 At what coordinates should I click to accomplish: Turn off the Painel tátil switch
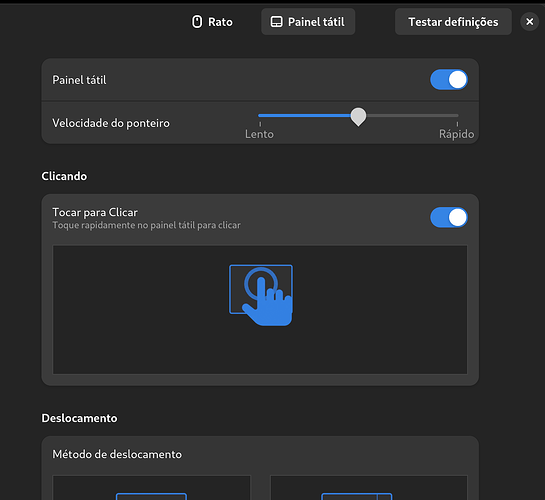pyautogui.click(x=449, y=80)
